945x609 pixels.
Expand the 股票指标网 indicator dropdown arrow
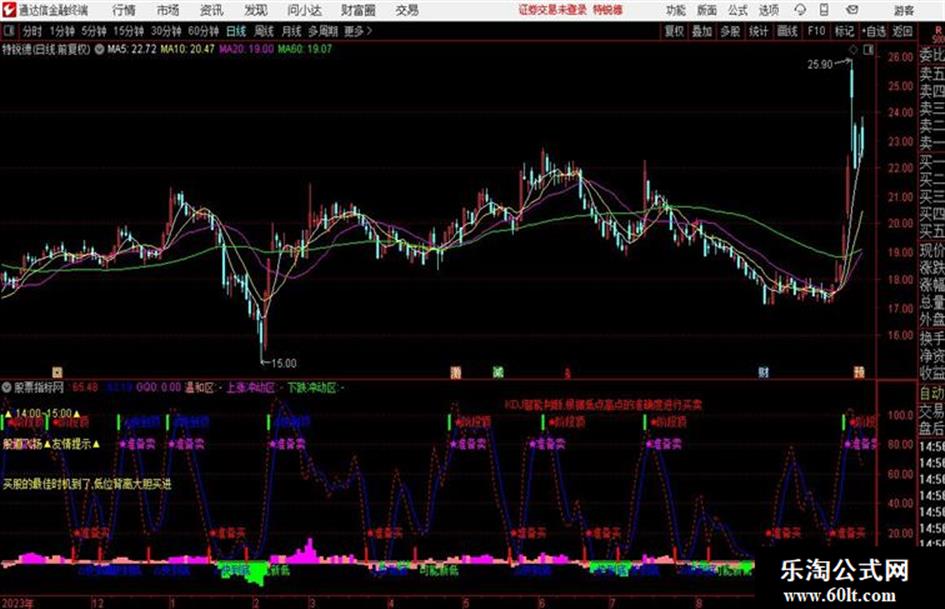pos(7,388)
